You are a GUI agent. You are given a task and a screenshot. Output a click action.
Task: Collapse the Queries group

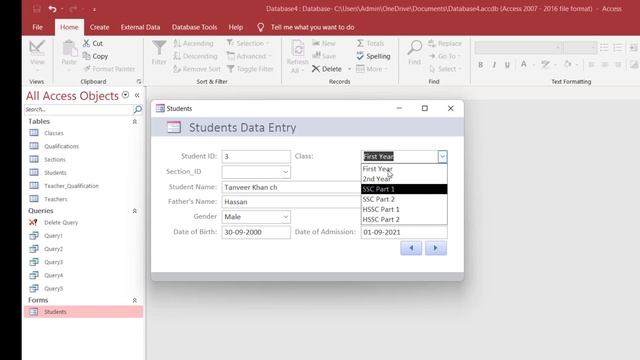click(x=135, y=211)
